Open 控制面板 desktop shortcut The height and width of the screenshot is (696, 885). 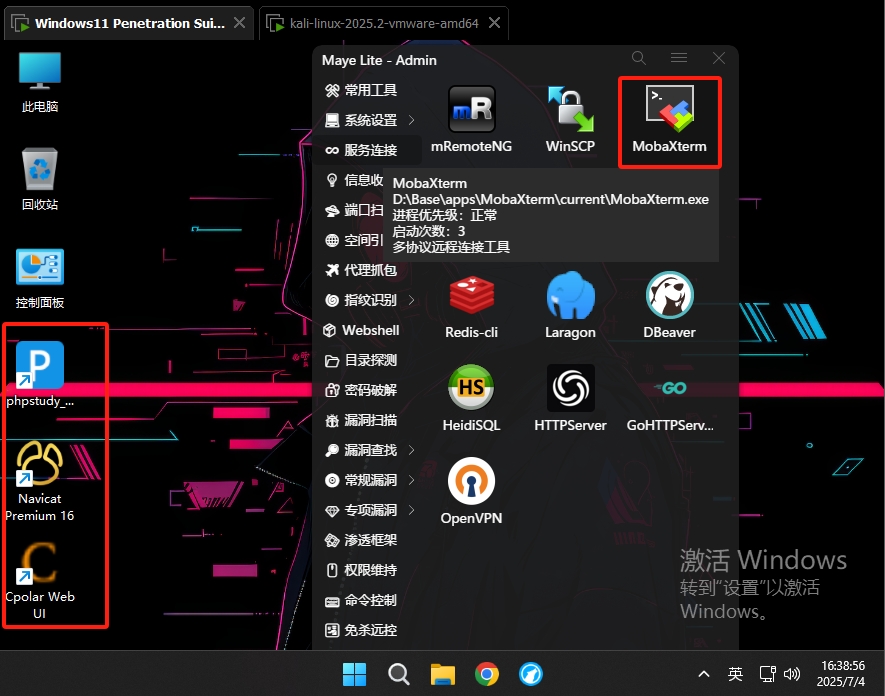pyautogui.click(x=40, y=278)
